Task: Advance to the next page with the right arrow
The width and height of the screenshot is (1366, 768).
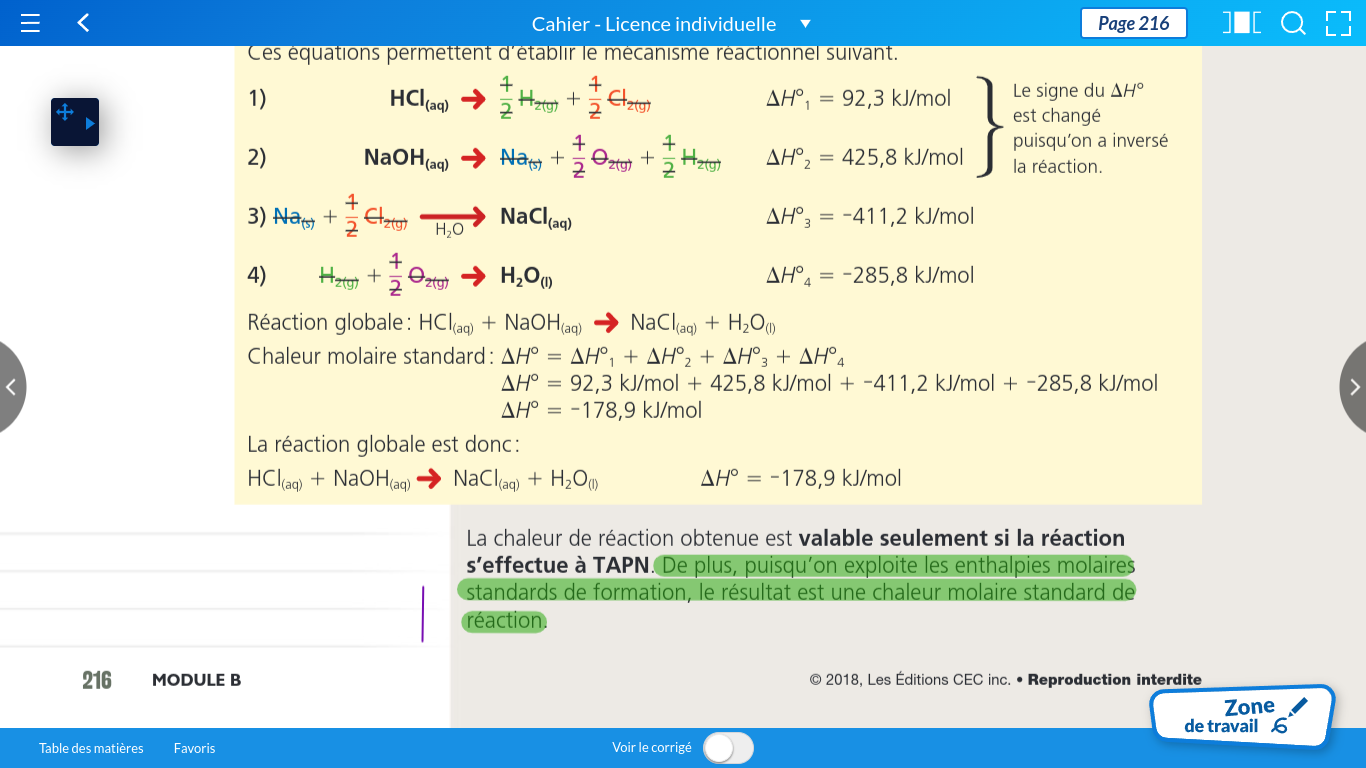Action: (1354, 387)
